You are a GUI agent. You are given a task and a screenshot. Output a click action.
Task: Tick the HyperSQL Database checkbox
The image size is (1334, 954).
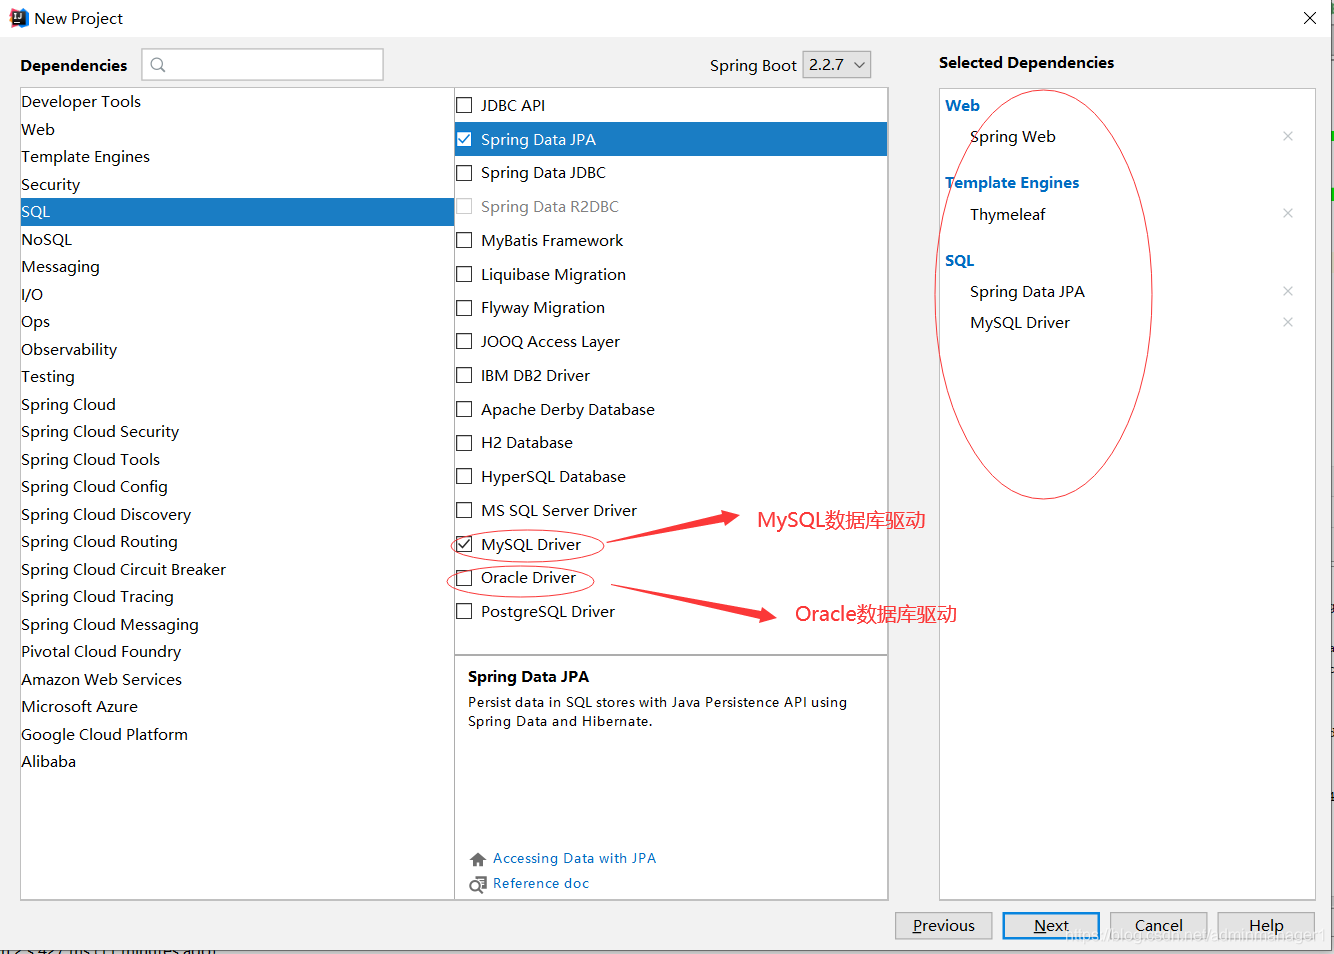[464, 476]
